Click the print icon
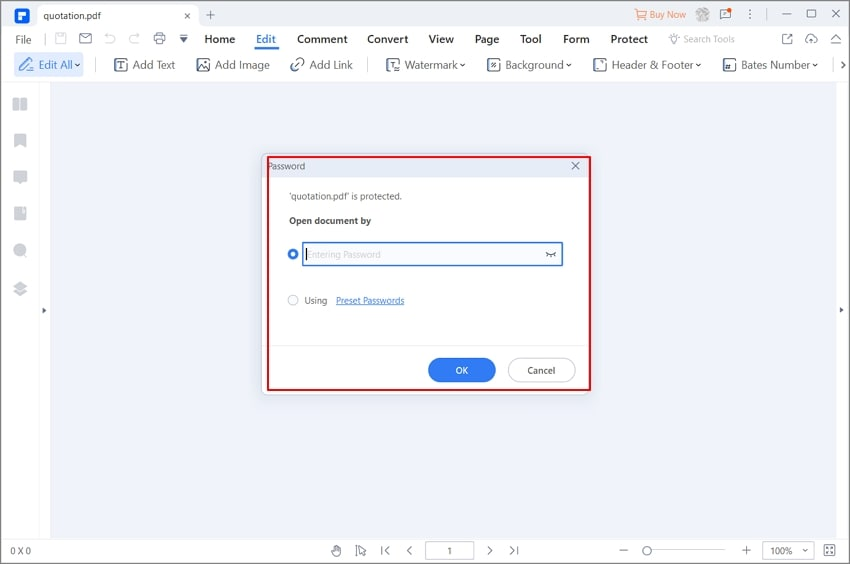Viewport: 850px width, 564px height. 159,39
